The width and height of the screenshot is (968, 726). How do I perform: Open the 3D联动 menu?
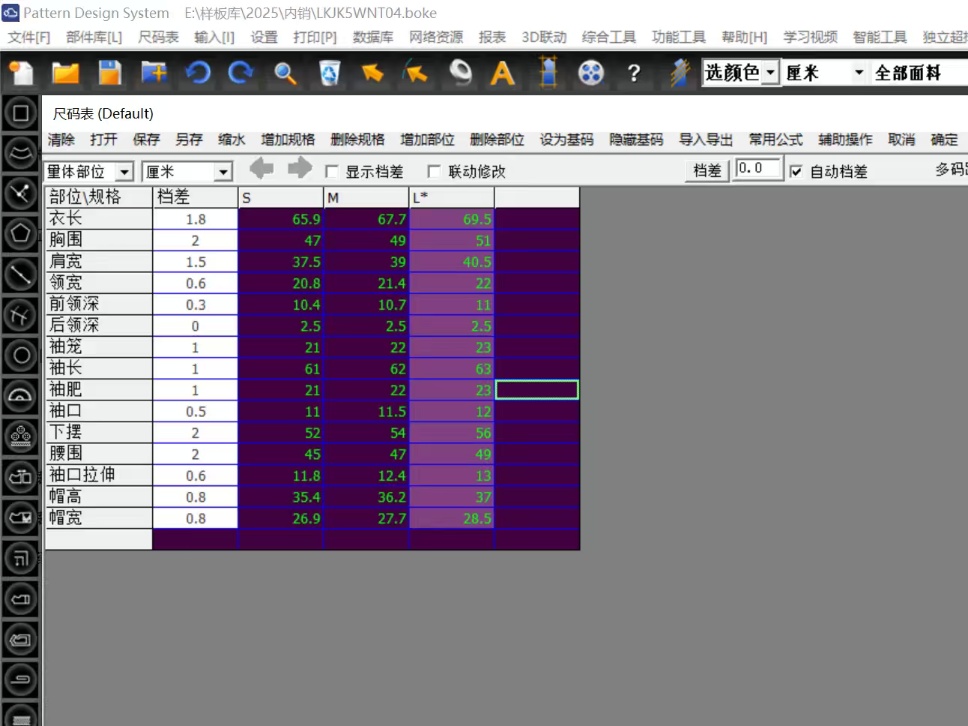coord(544,37)
